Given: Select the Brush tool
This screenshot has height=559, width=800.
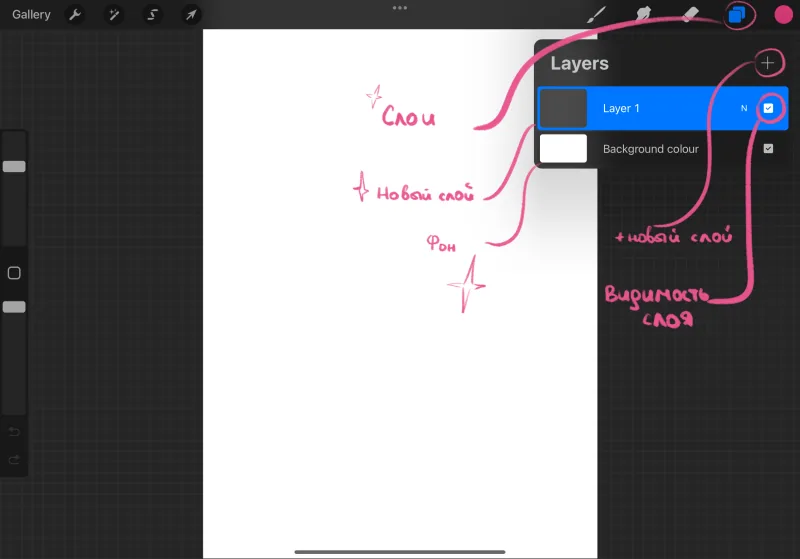Looking at the screenshot, I should [596, 15].
